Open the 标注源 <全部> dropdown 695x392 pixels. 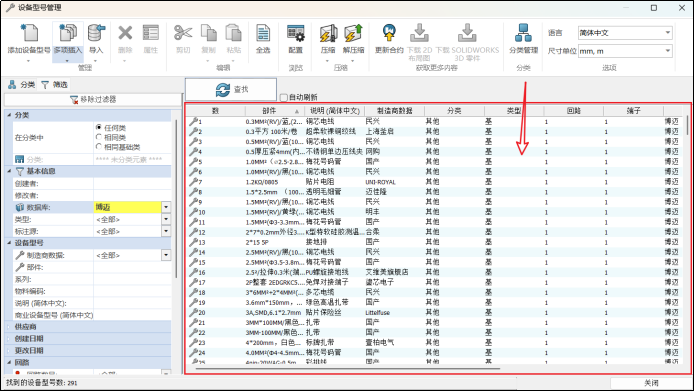(166, 231)
